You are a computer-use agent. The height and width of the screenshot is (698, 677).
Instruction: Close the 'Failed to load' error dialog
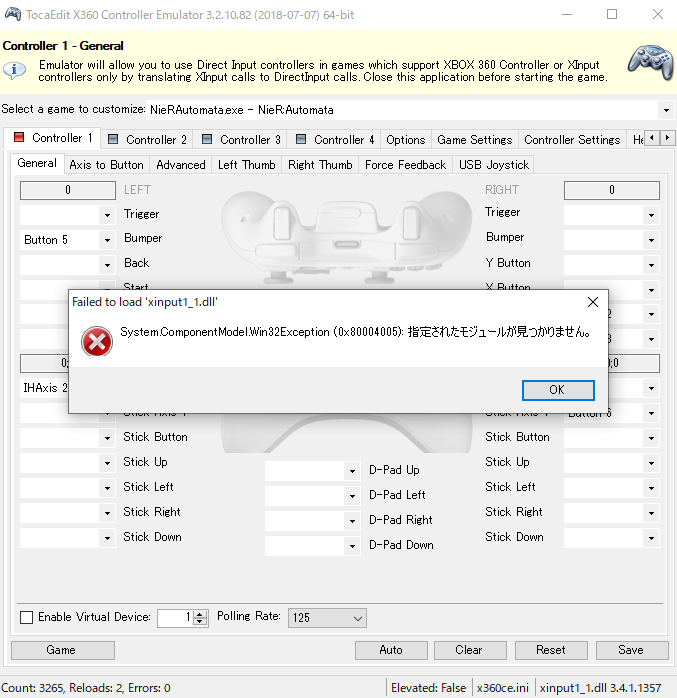tap(592, 301)
